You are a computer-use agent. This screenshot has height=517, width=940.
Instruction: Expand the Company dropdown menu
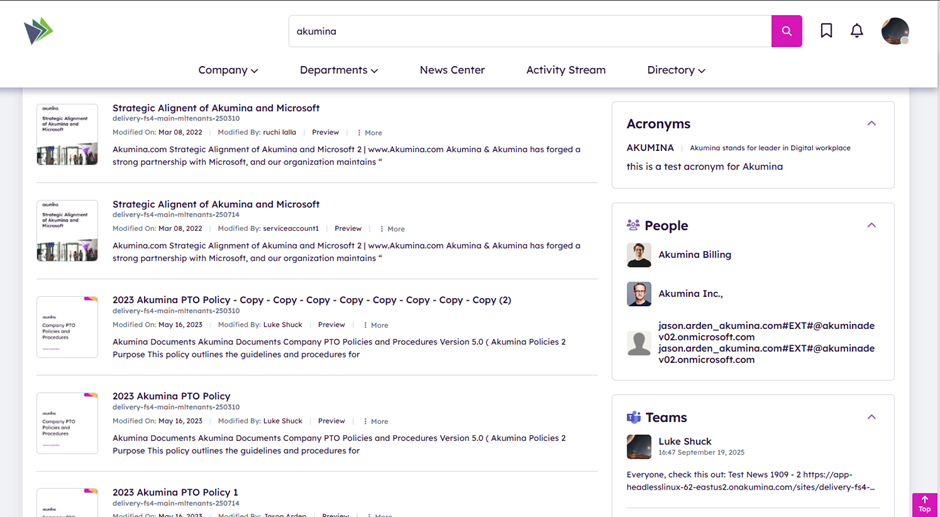(228, 70)
